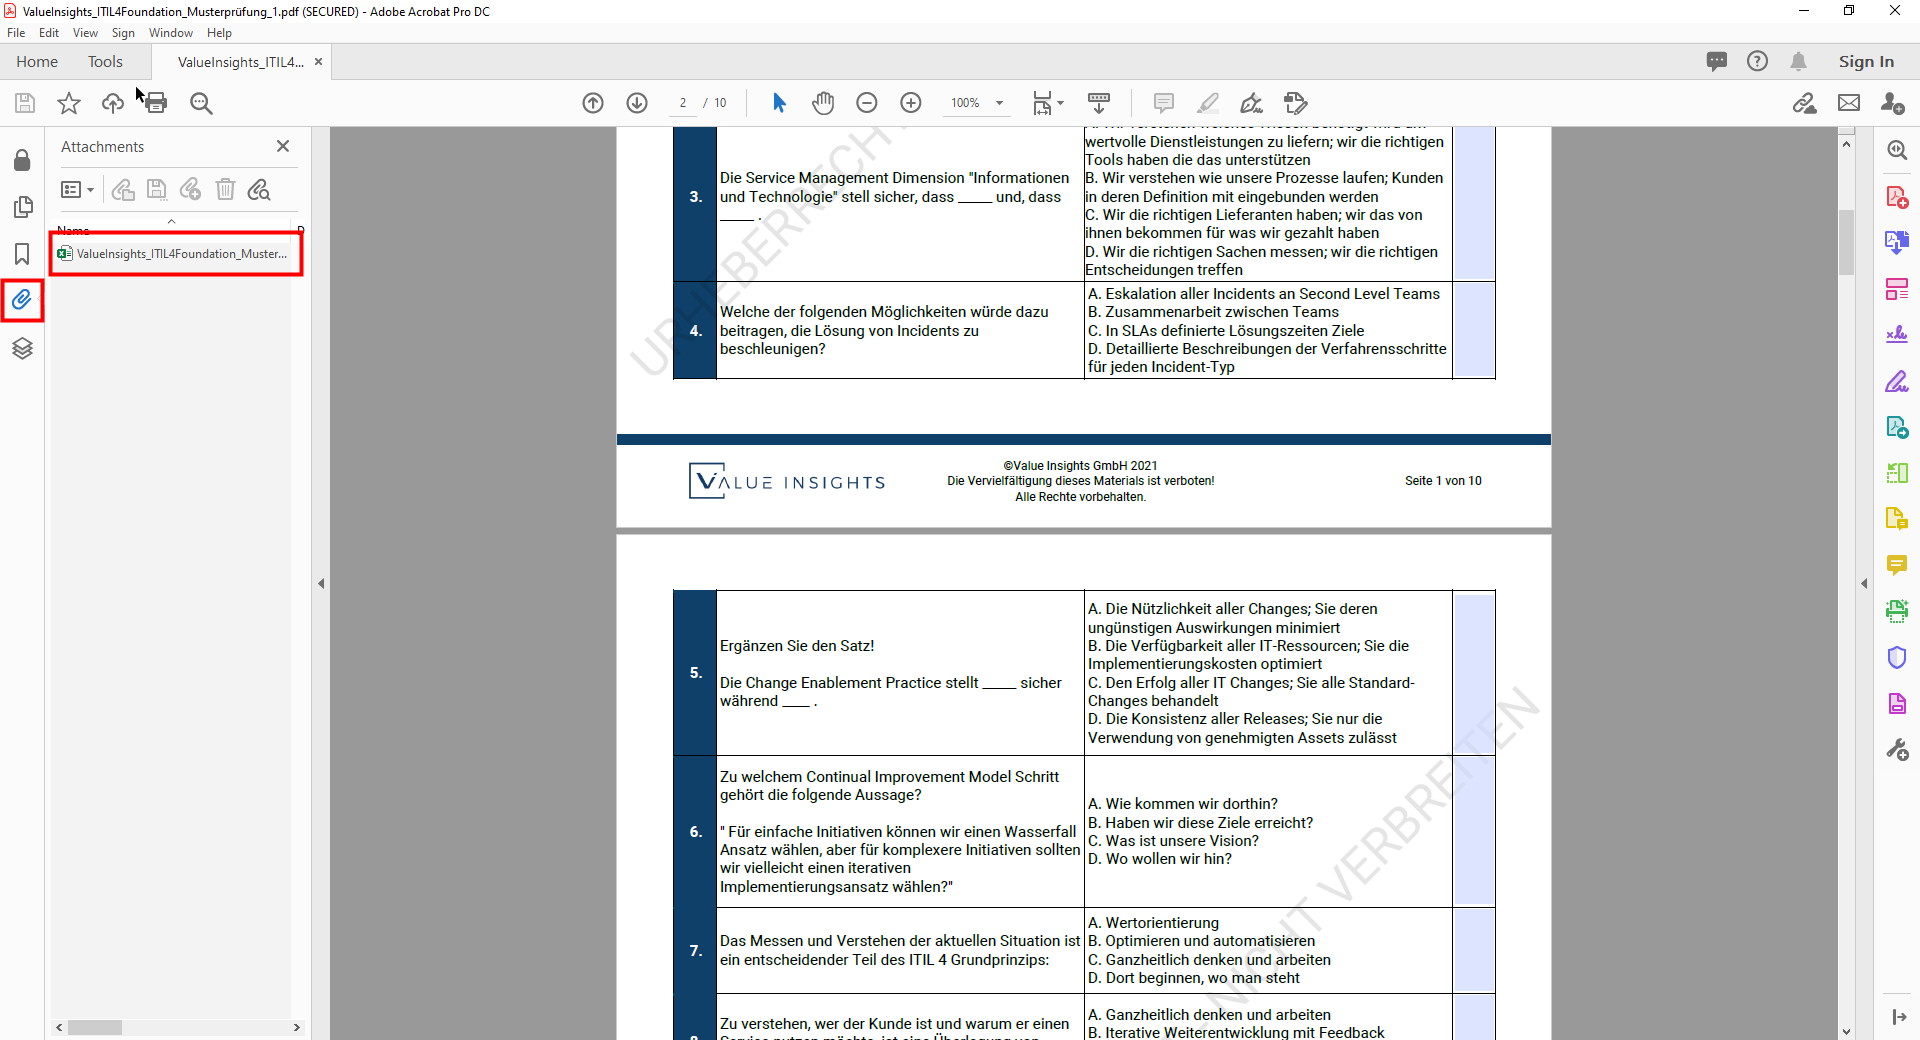Screen dimensions: 1920x1040
Task: Click the document vertical scrollbar thumb
Action: pos(1846,241)
